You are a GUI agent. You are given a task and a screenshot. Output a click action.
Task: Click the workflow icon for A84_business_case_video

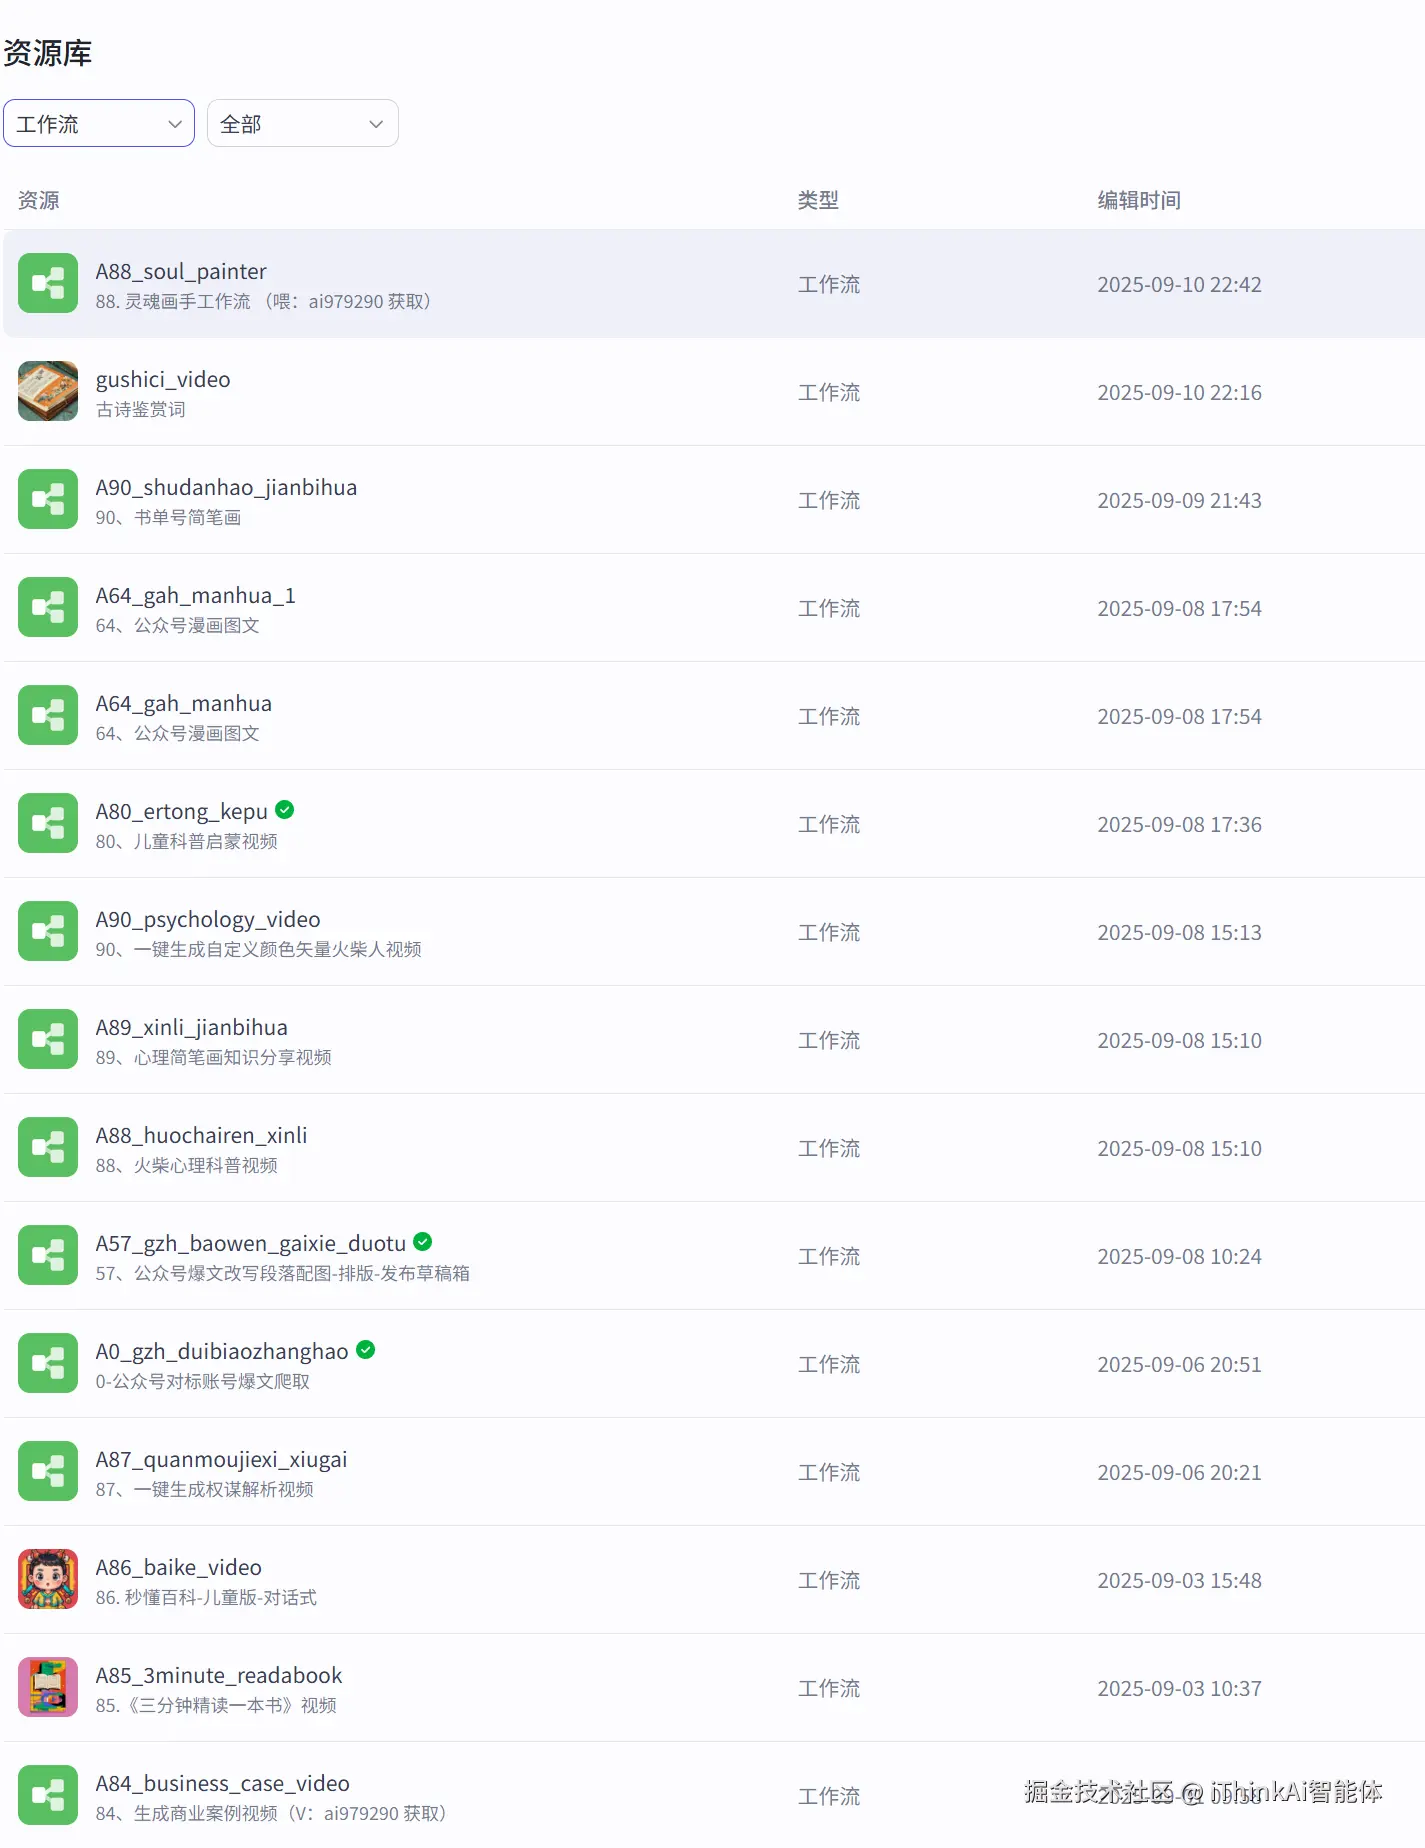pos(48,1796)
